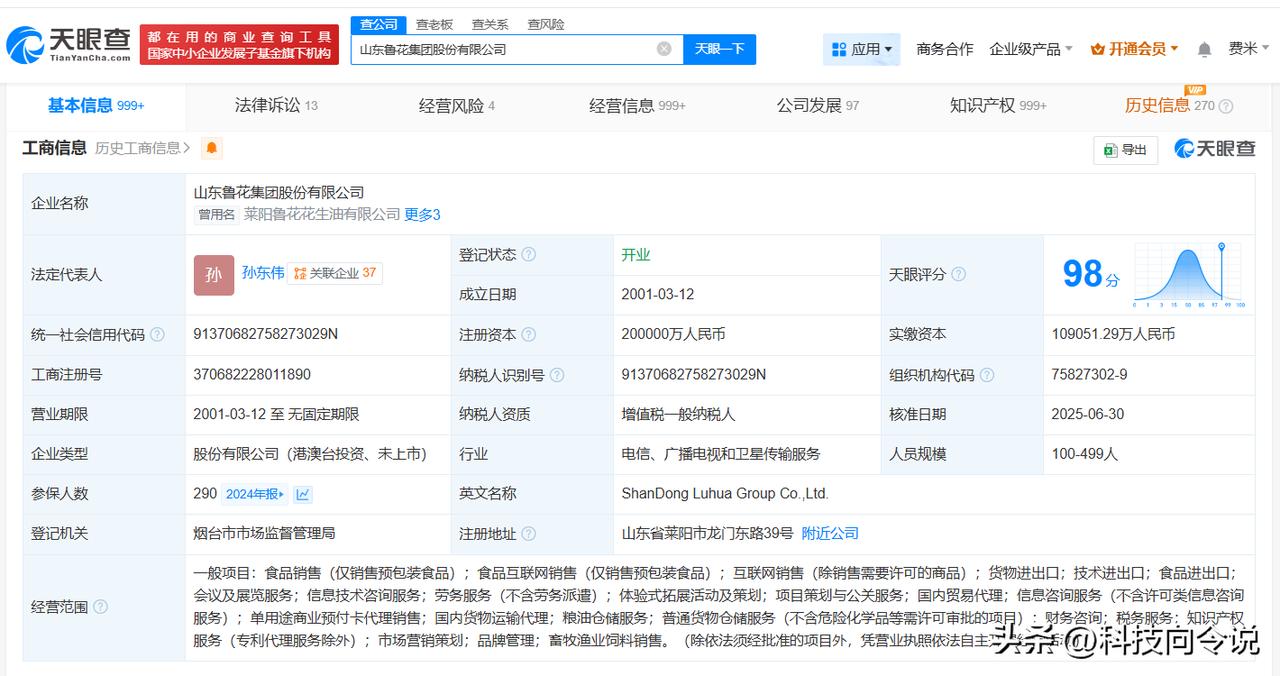Viewport: 1280px width, 676px height.
Task: Click the 天眼一下 search button
Action: tap(719, 49)
